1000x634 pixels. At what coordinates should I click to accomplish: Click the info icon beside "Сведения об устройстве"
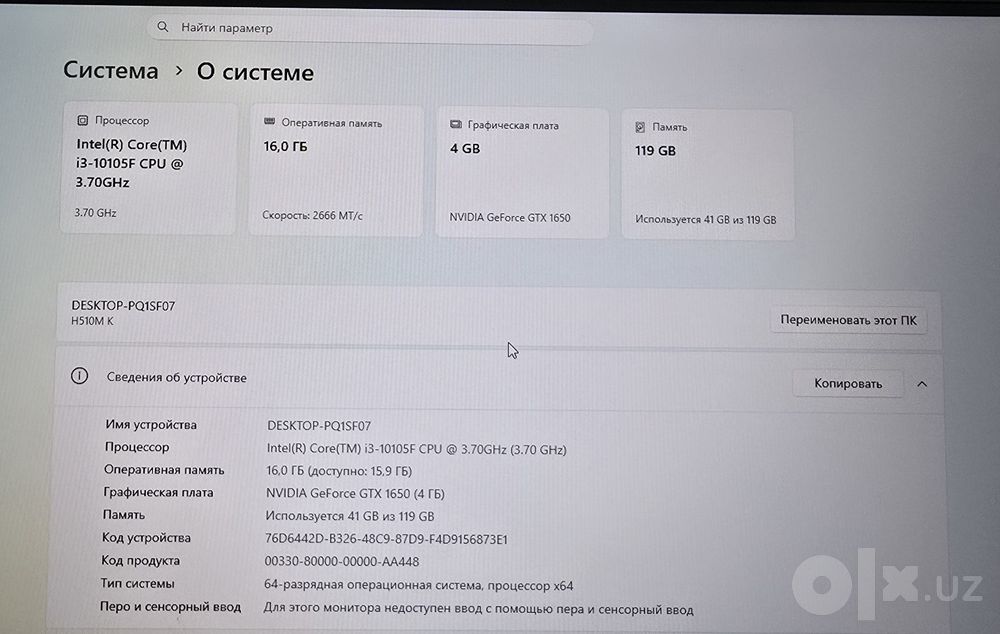coord(80,376)
